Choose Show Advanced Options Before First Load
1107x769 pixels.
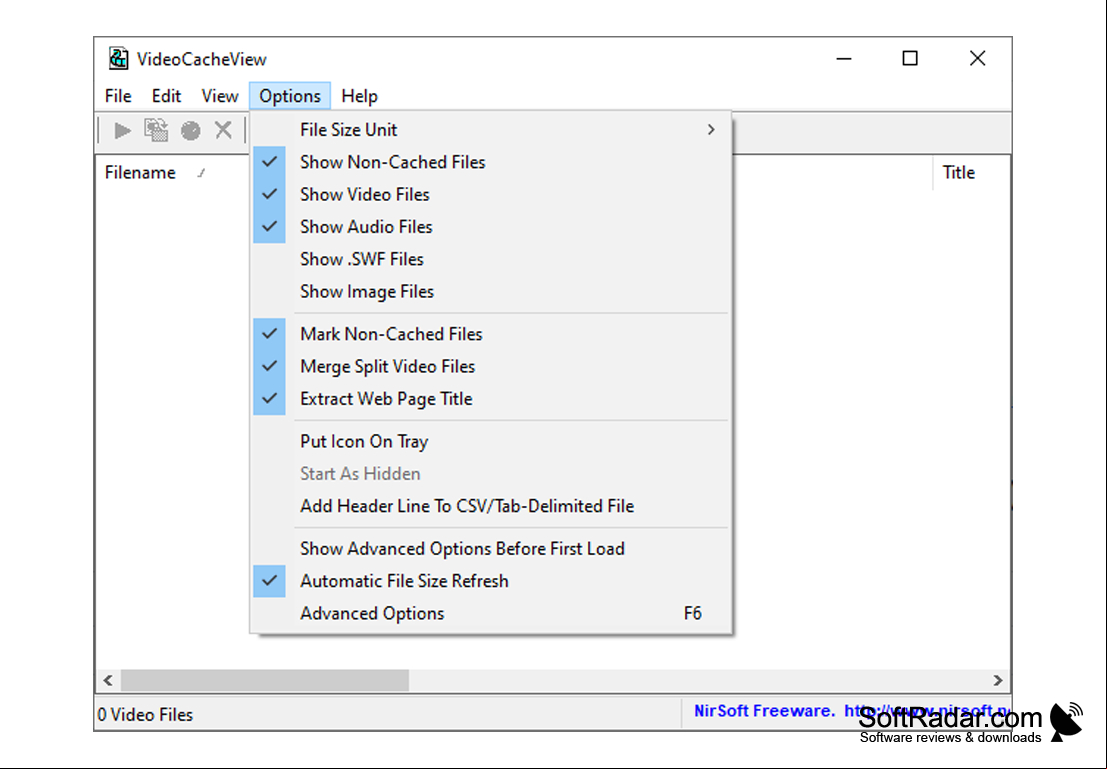pos(491,549)
